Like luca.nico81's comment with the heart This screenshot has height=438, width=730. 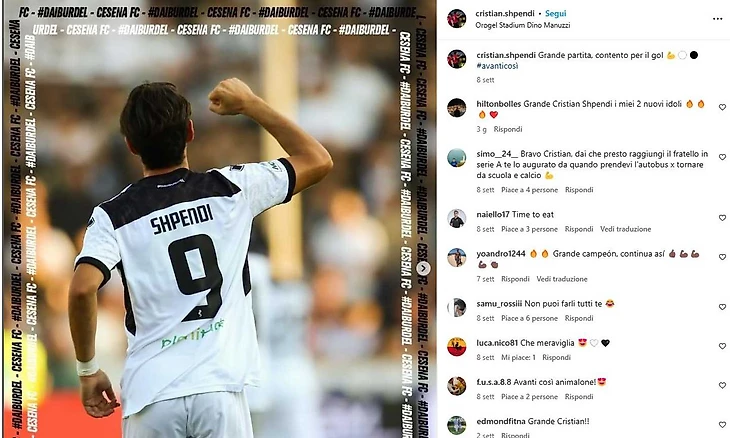point(722,346)
